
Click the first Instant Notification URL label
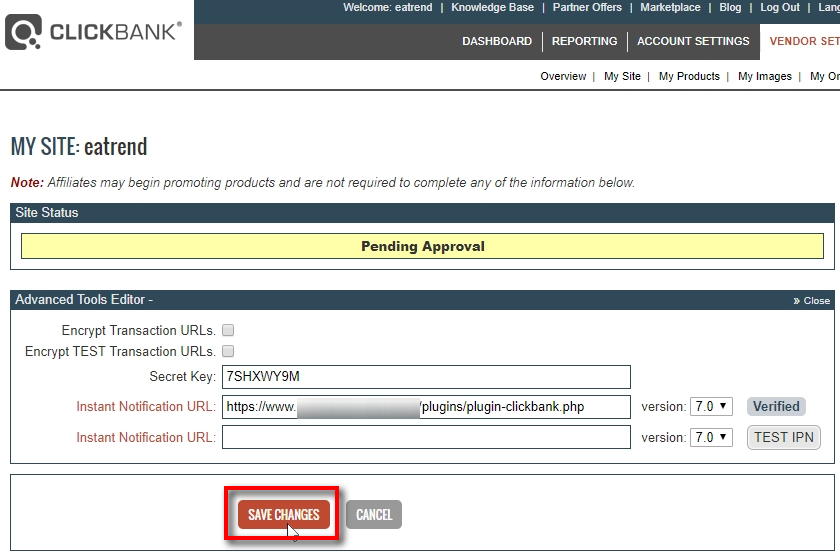(x=146, y=407)
